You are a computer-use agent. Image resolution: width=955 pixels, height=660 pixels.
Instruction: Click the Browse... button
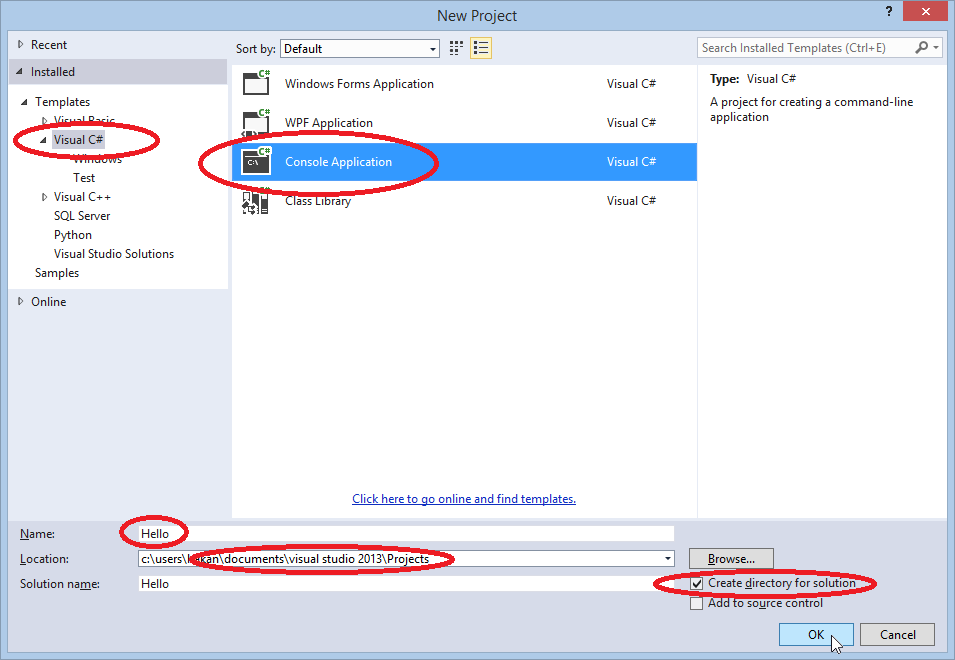coord(731,558)
